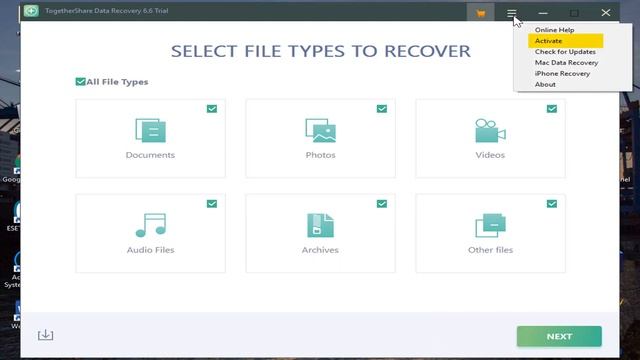Uncheck the Videos checkbox

[552, 109]
